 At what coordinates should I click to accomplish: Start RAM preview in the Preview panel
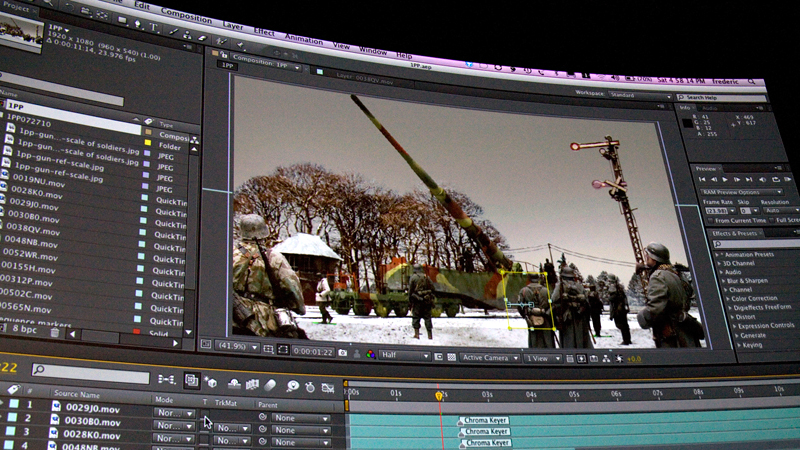(788, 180)
